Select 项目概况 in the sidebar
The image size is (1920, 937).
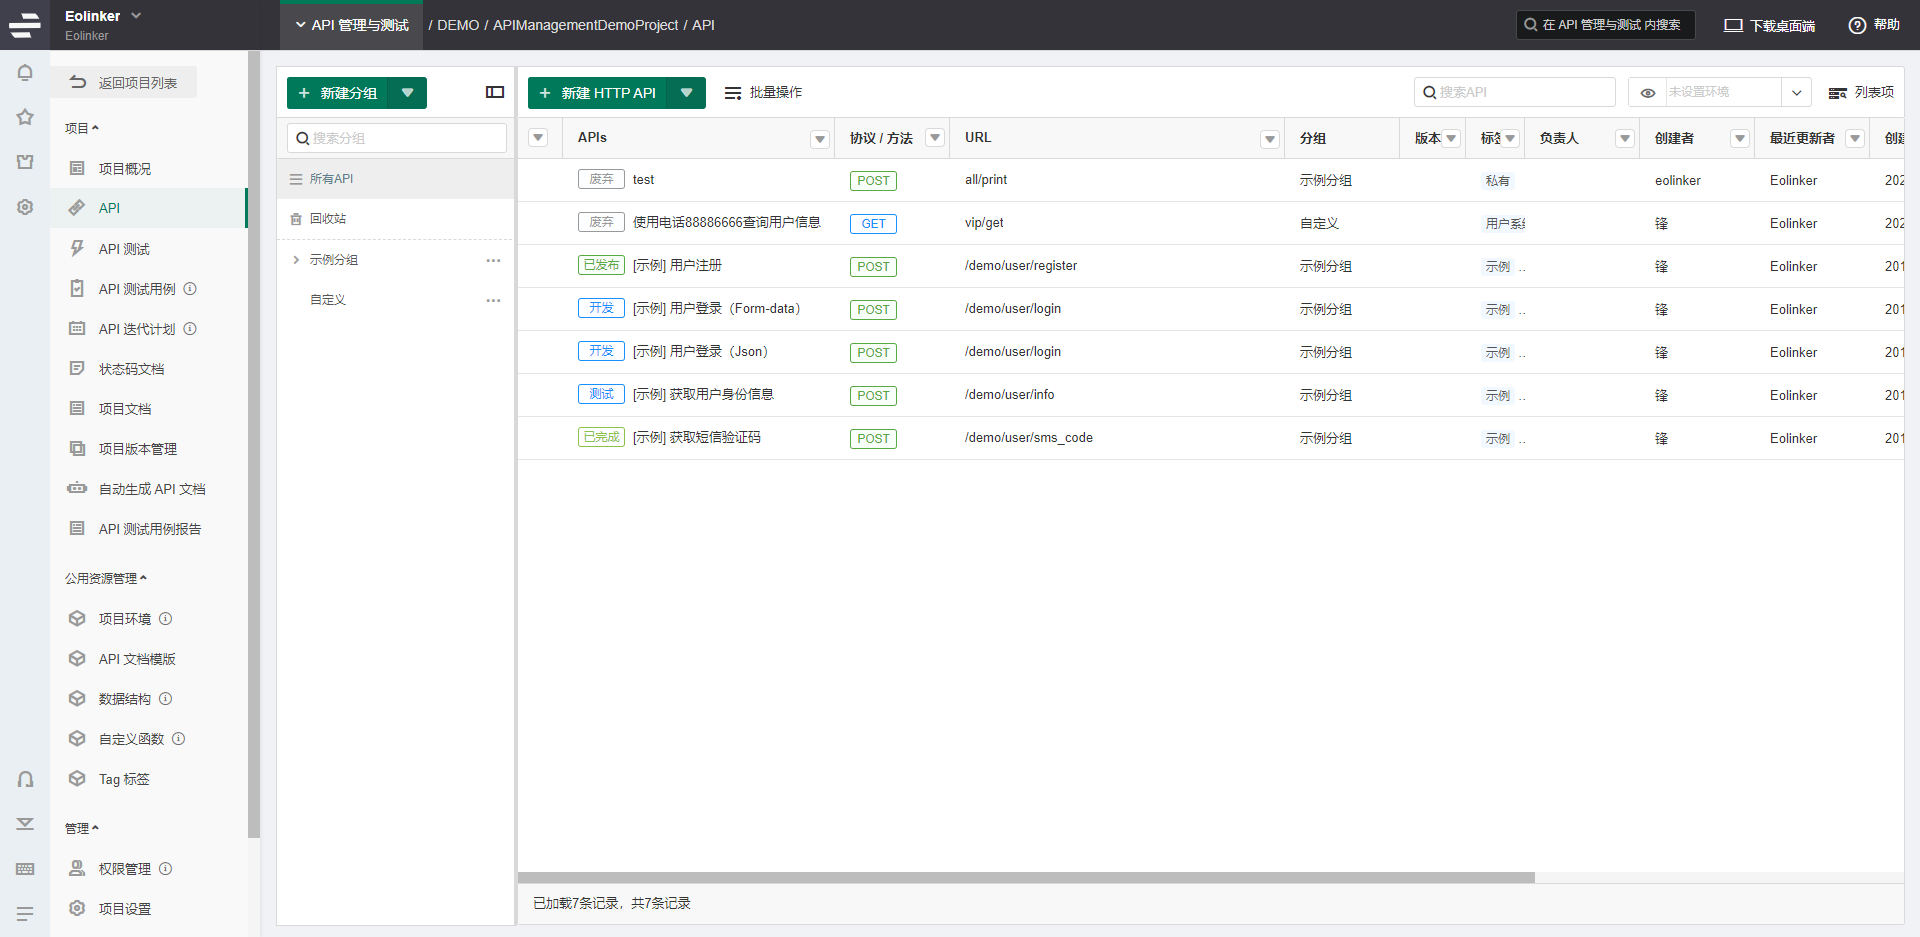point(125,169)
